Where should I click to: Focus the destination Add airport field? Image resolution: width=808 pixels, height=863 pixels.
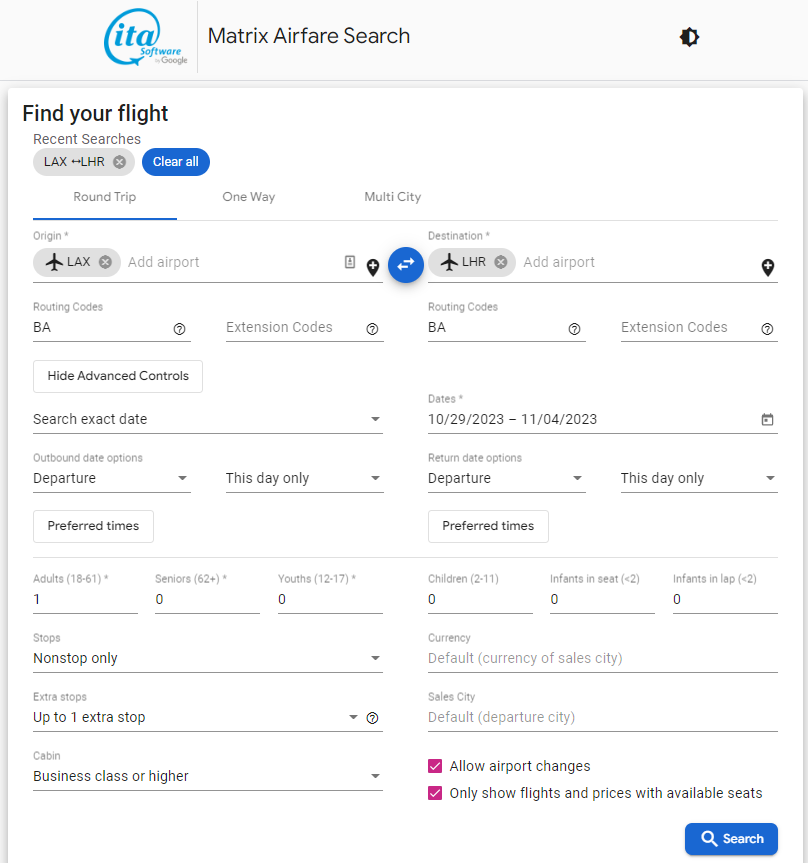[638, 262]
